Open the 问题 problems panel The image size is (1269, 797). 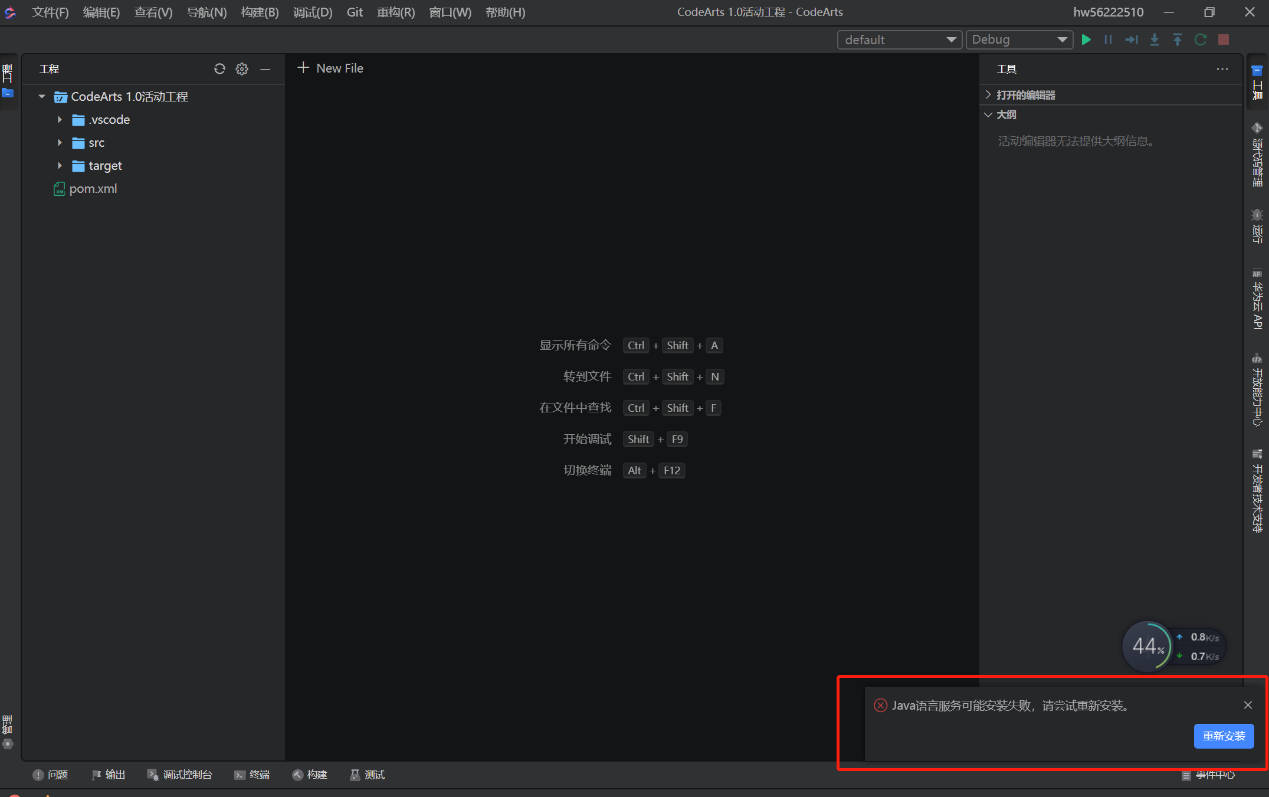(50, 775)
